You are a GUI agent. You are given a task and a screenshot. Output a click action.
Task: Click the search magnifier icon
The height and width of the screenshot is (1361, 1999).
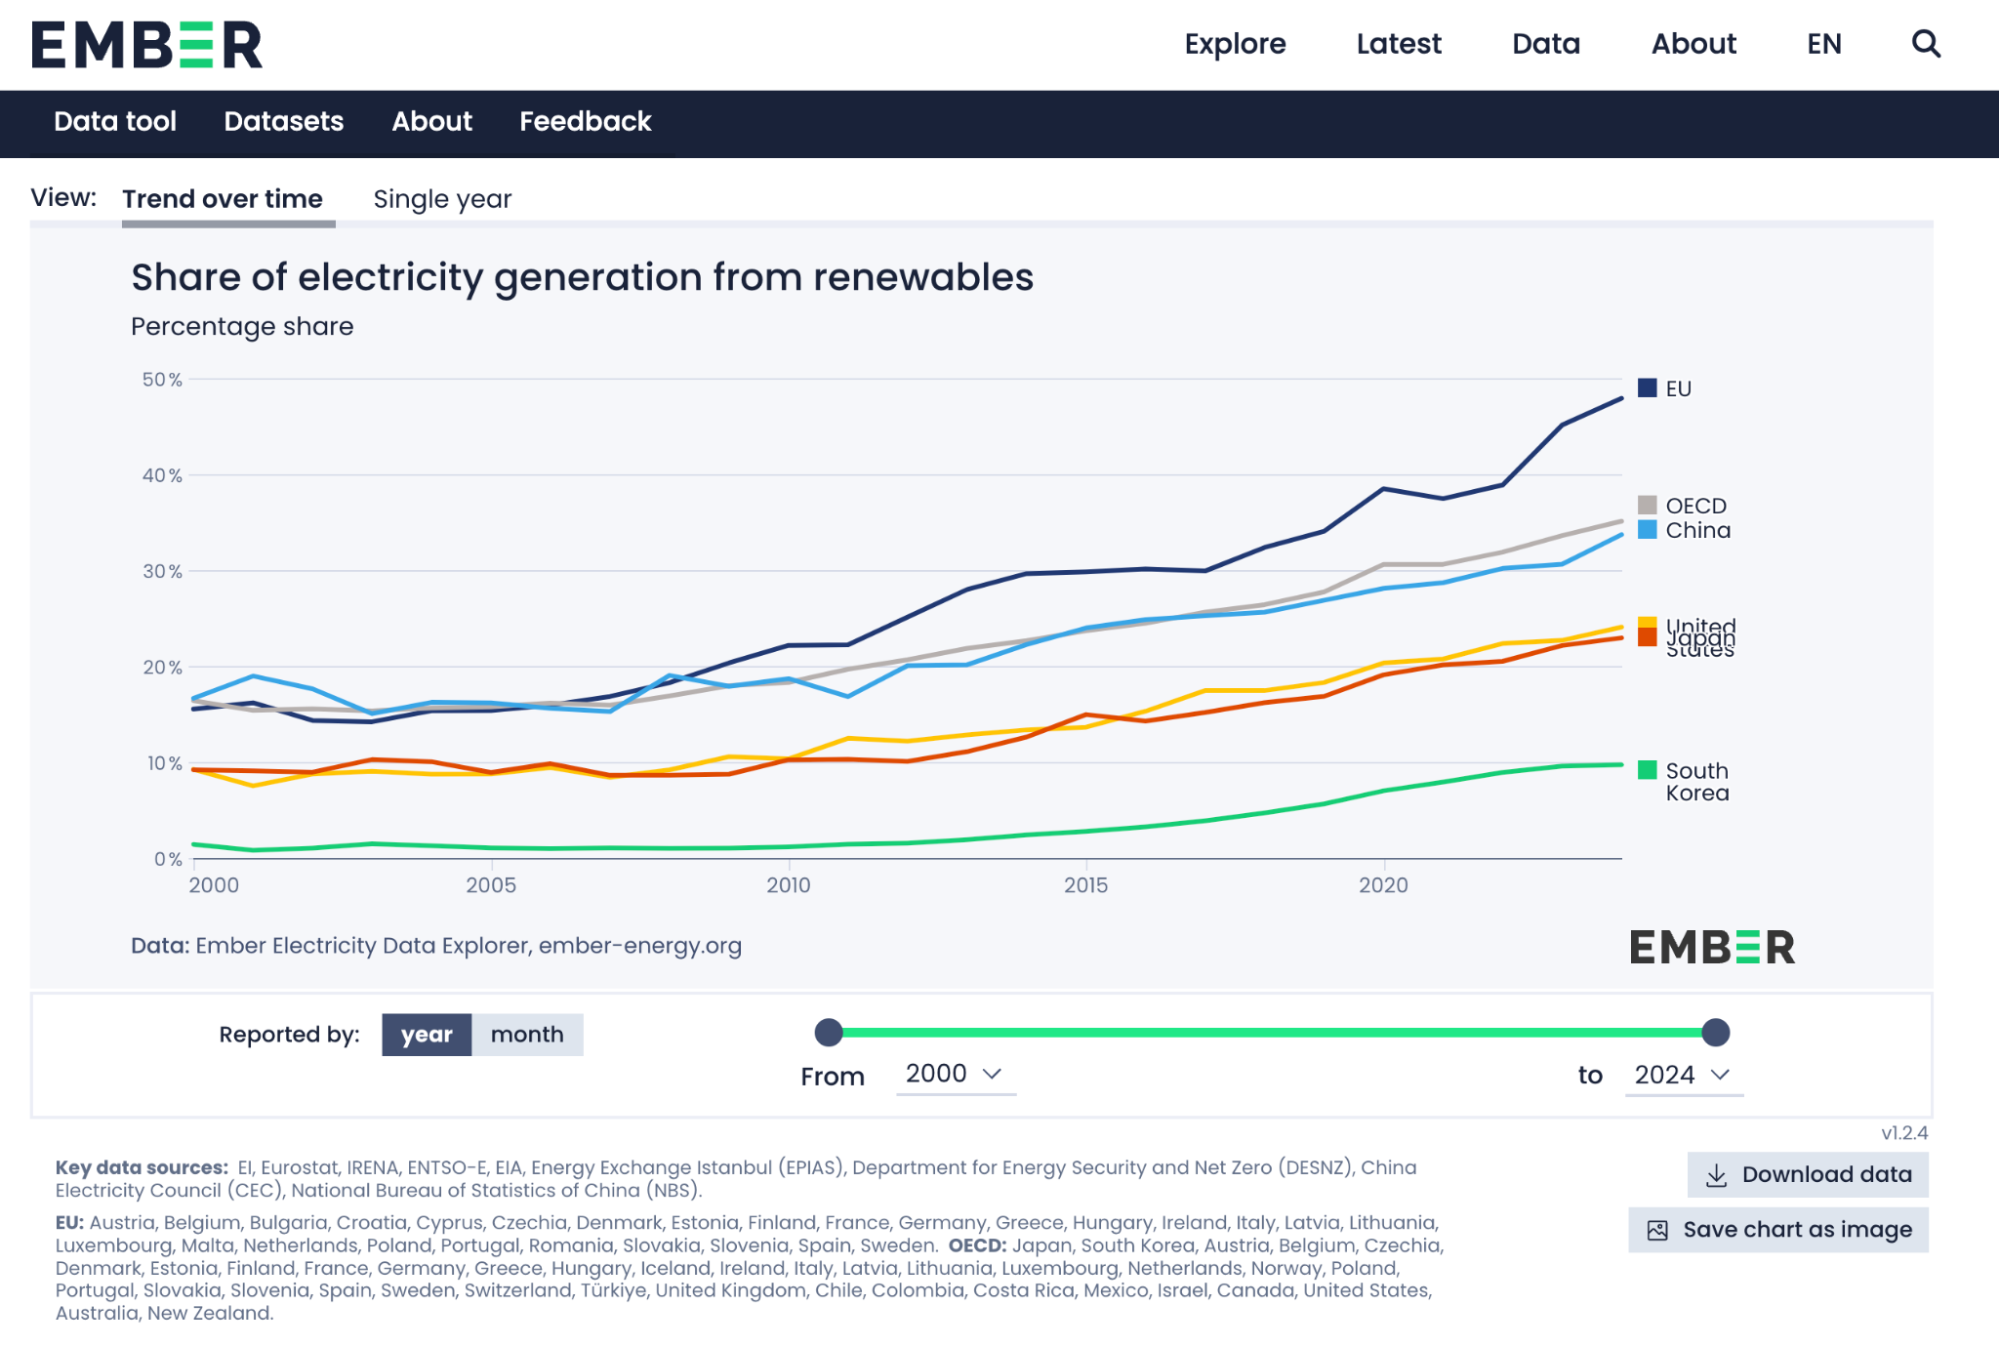[1925, 44]
